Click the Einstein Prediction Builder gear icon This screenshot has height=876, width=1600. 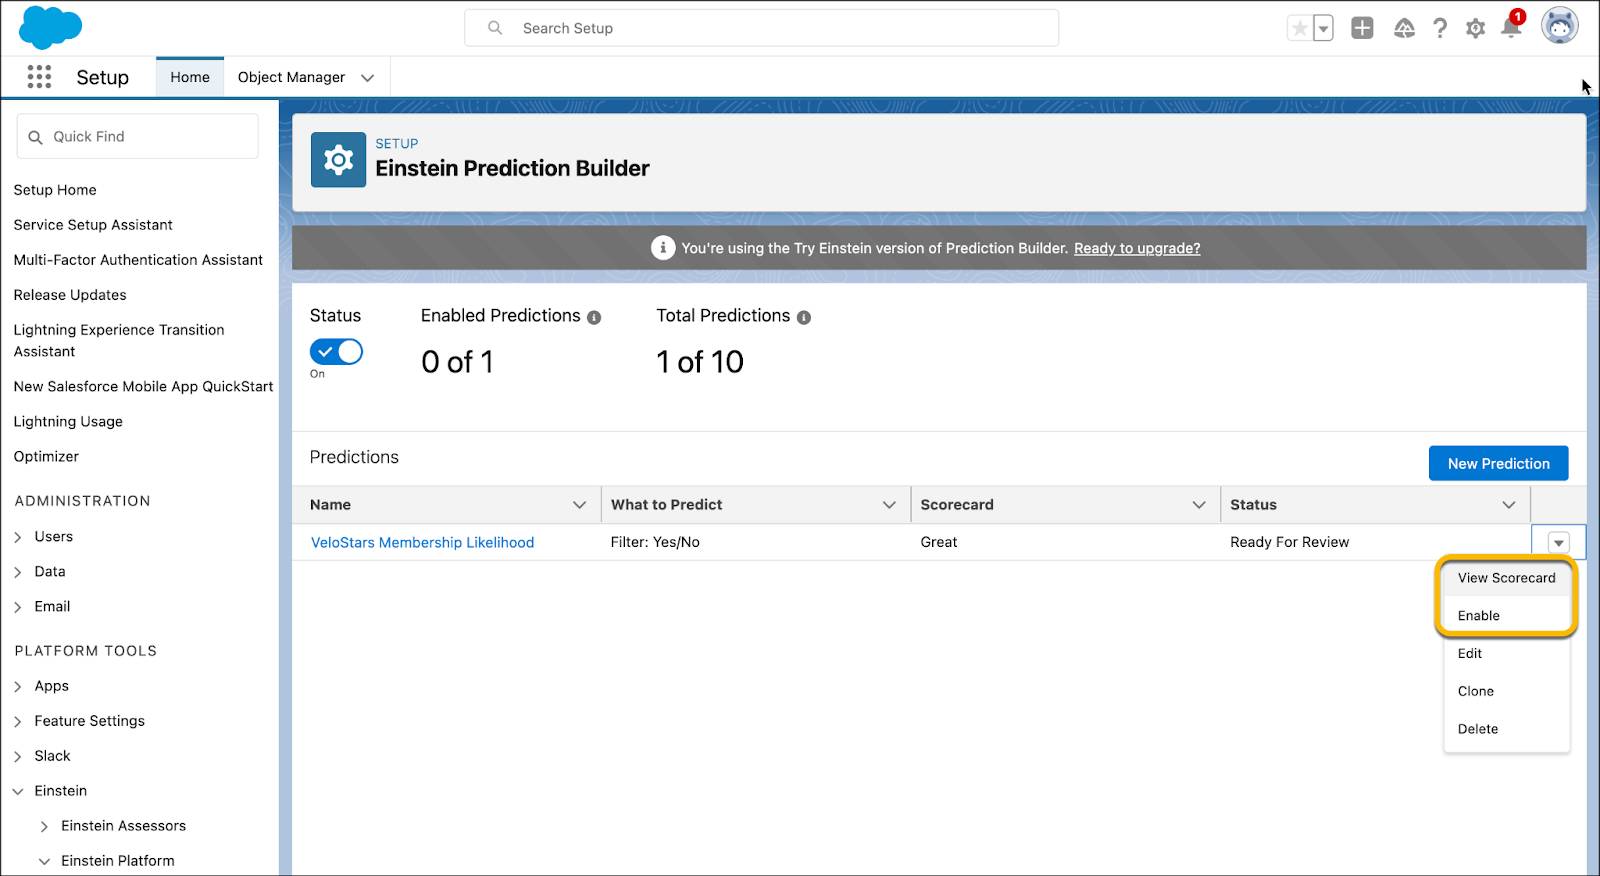[x=338, y=160]
